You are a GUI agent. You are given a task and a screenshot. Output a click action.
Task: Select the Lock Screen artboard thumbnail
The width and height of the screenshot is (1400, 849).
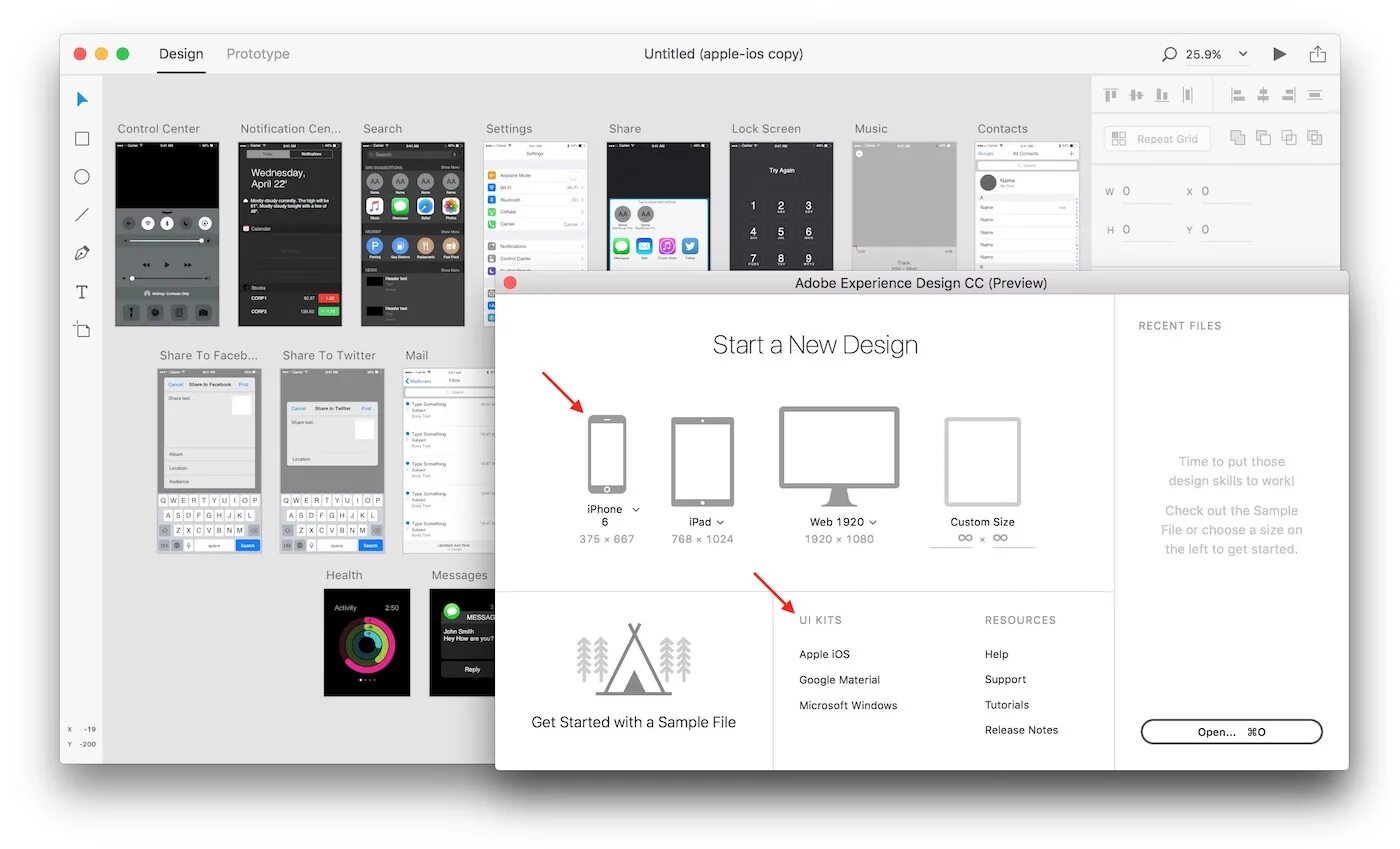(x=781, y=206)
